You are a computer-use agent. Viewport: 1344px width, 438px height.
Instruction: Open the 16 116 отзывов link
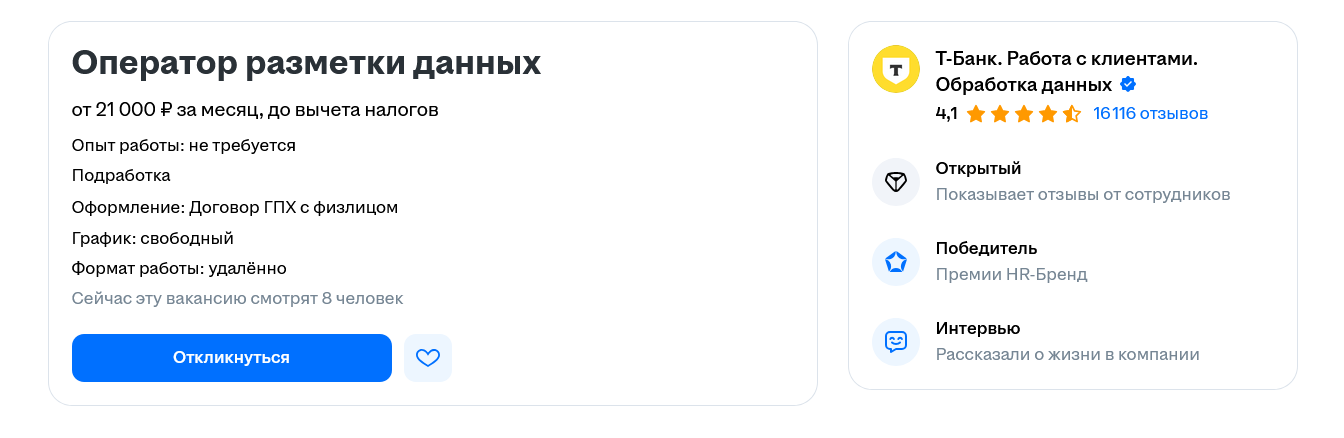coord(1150,114)
